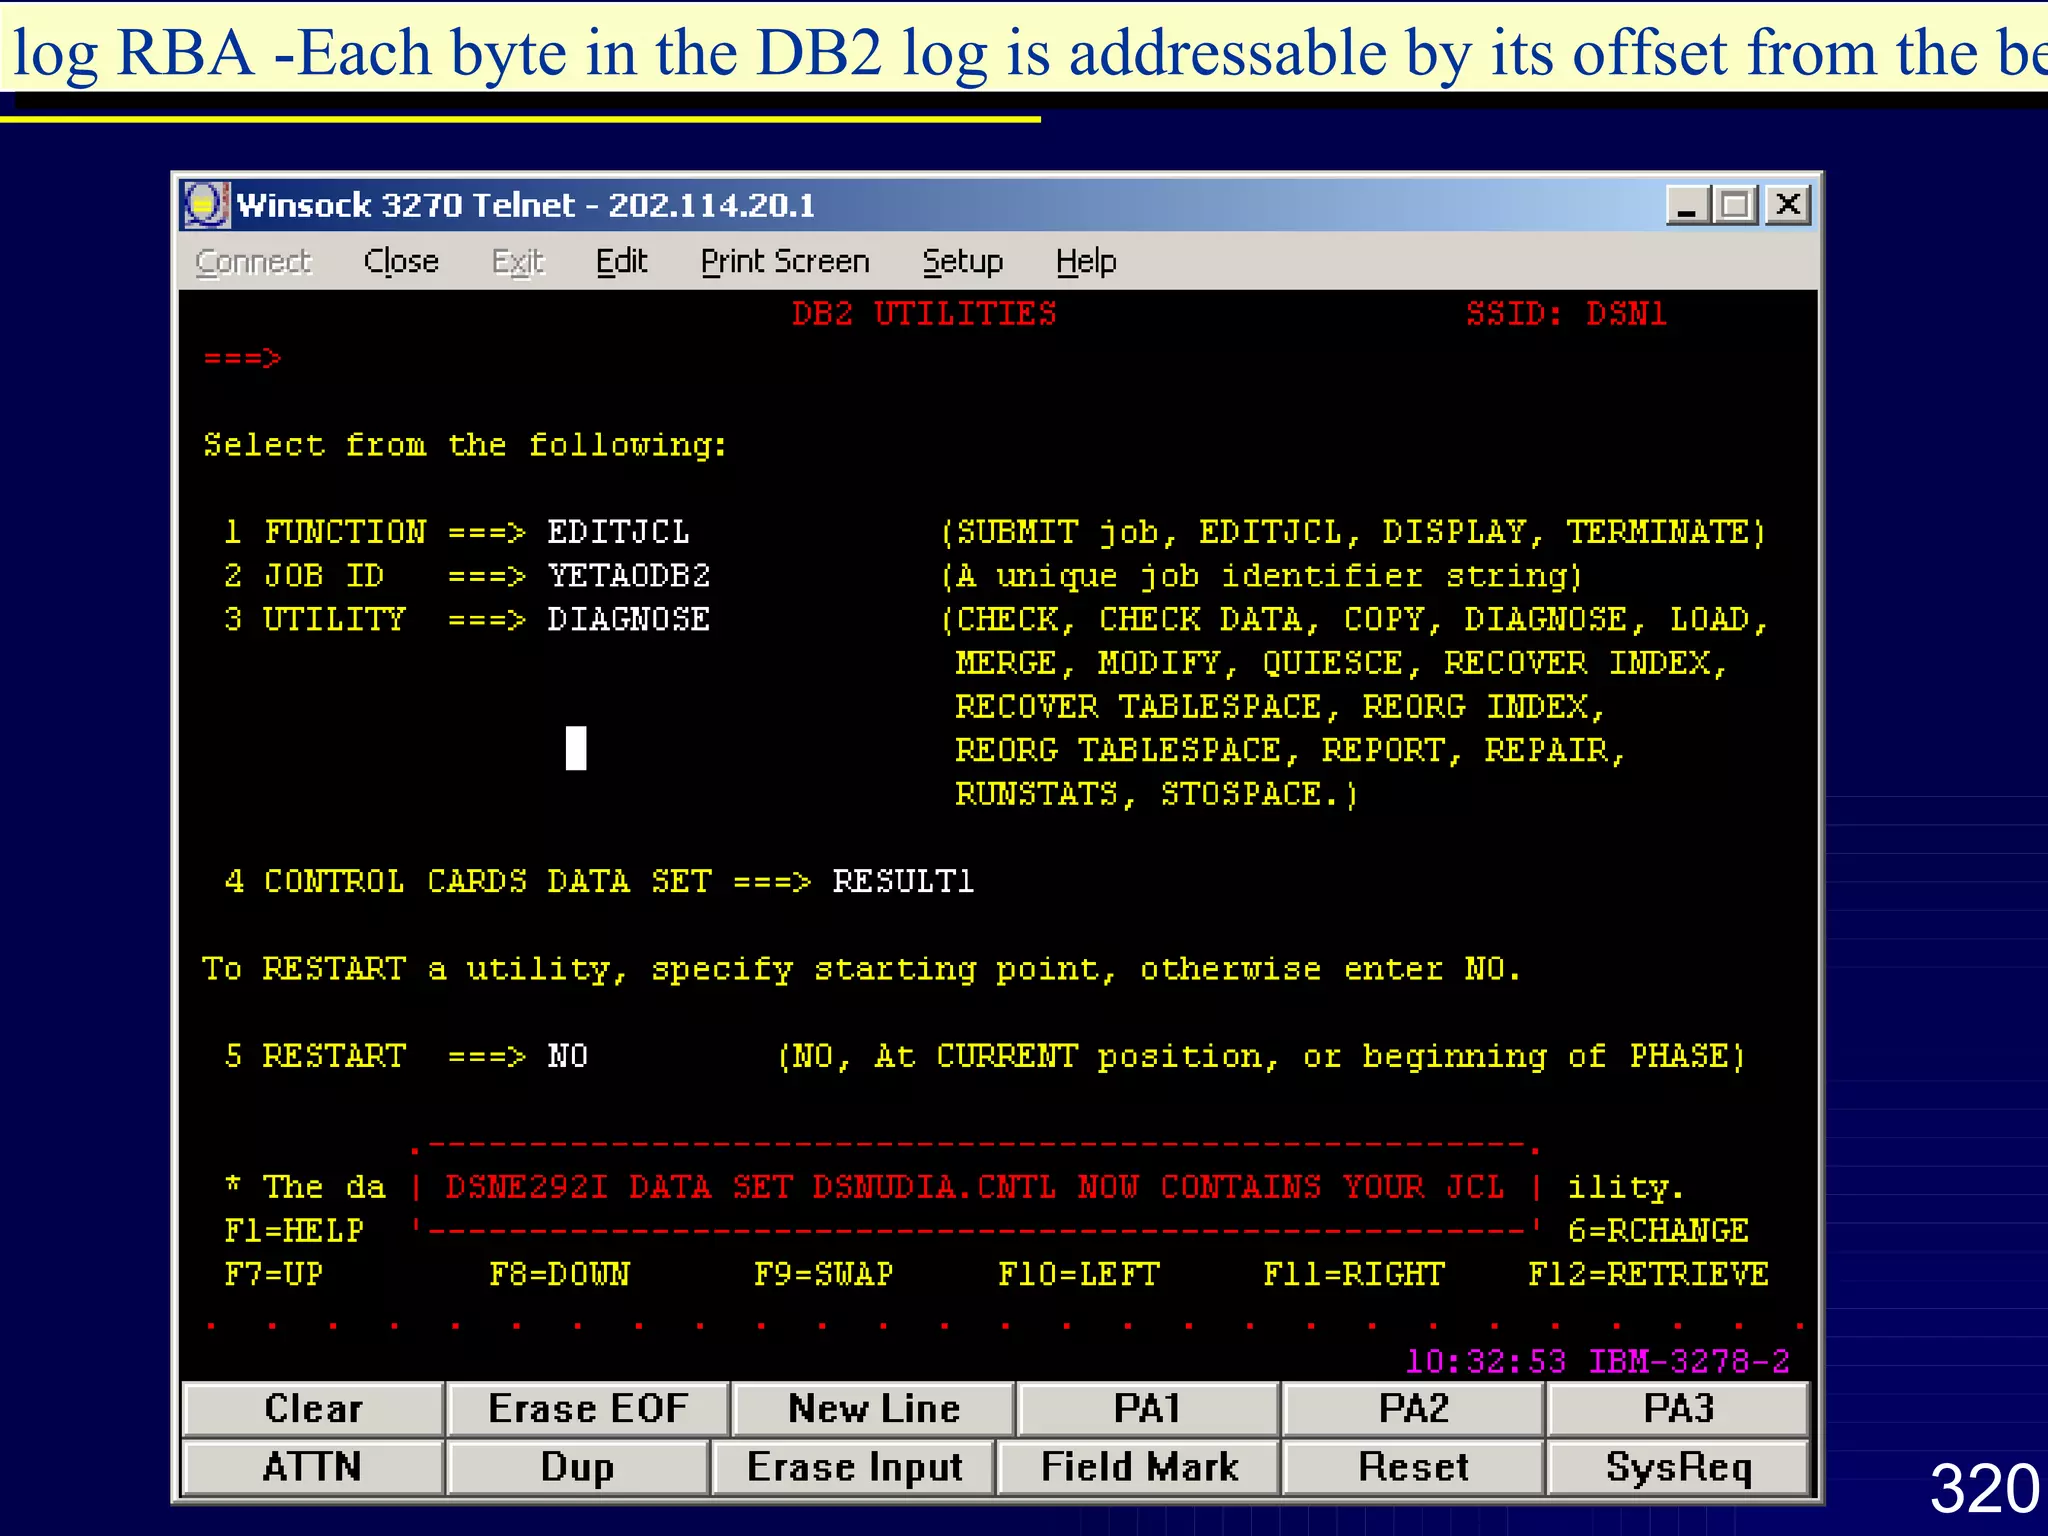This screenshot has height=1536, width=2048.
Task: Maximize the Telnet window
Action: pos(1736,205)
